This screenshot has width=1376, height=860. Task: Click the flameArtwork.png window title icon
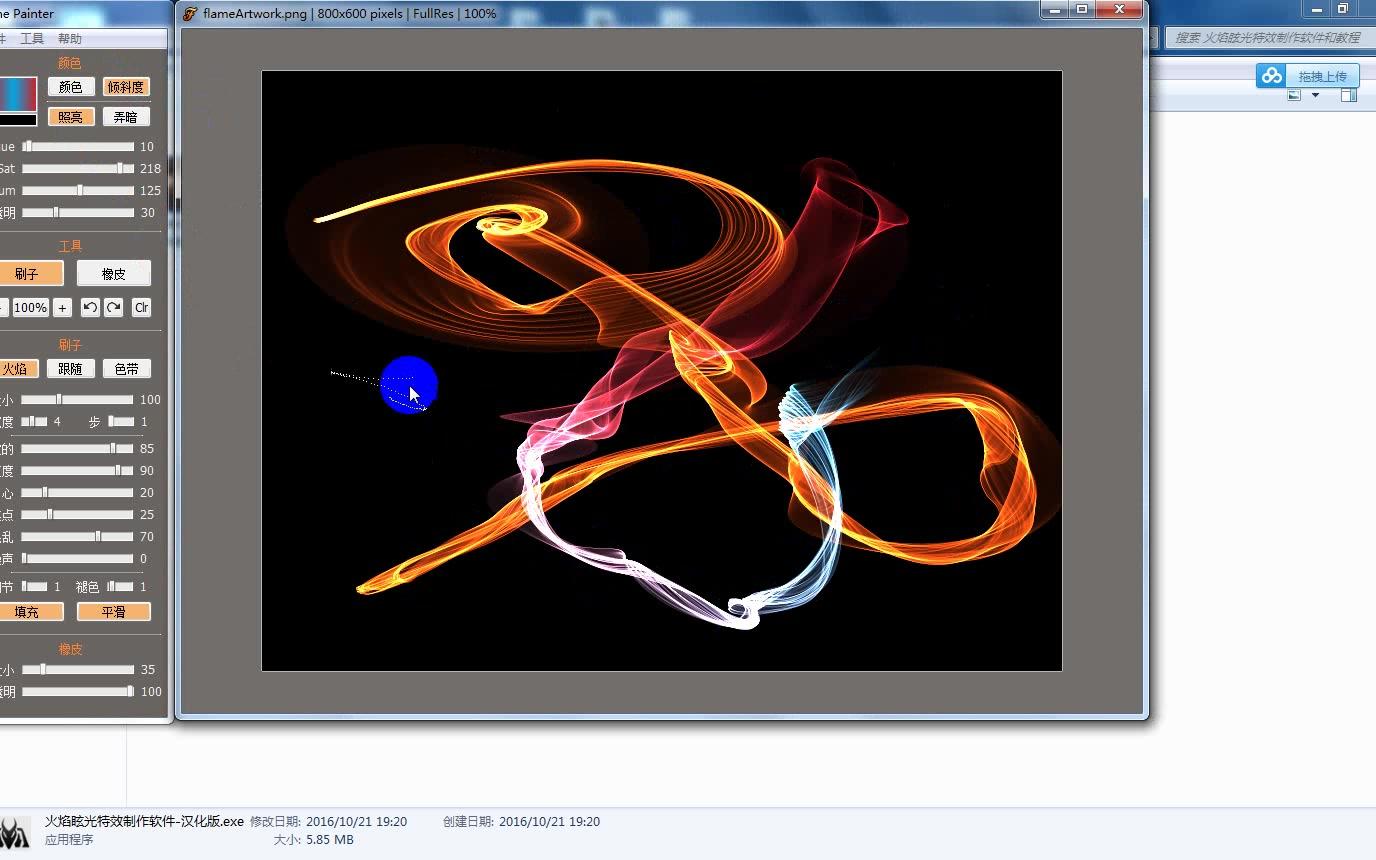[x=190, y=14]
